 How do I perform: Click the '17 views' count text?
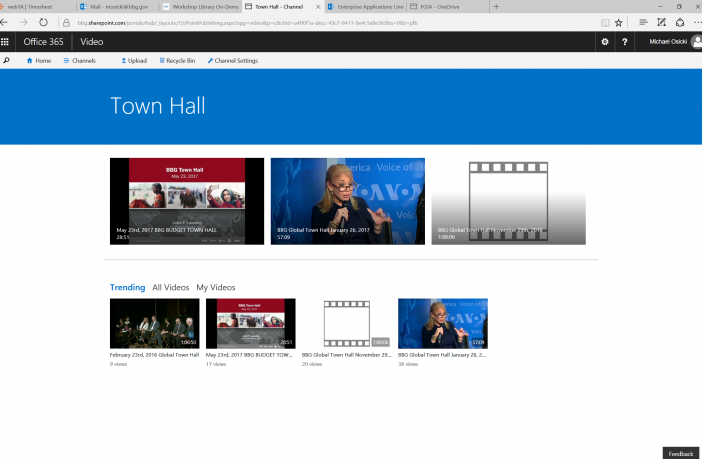[216, 364]
